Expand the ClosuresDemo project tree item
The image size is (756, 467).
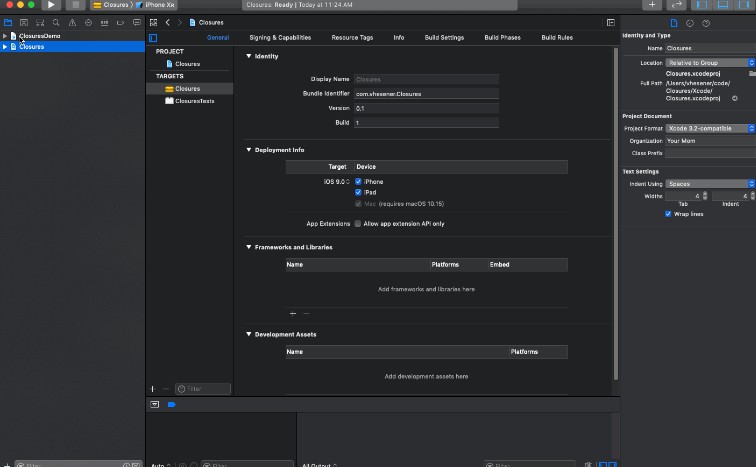[x=5, y=36]
